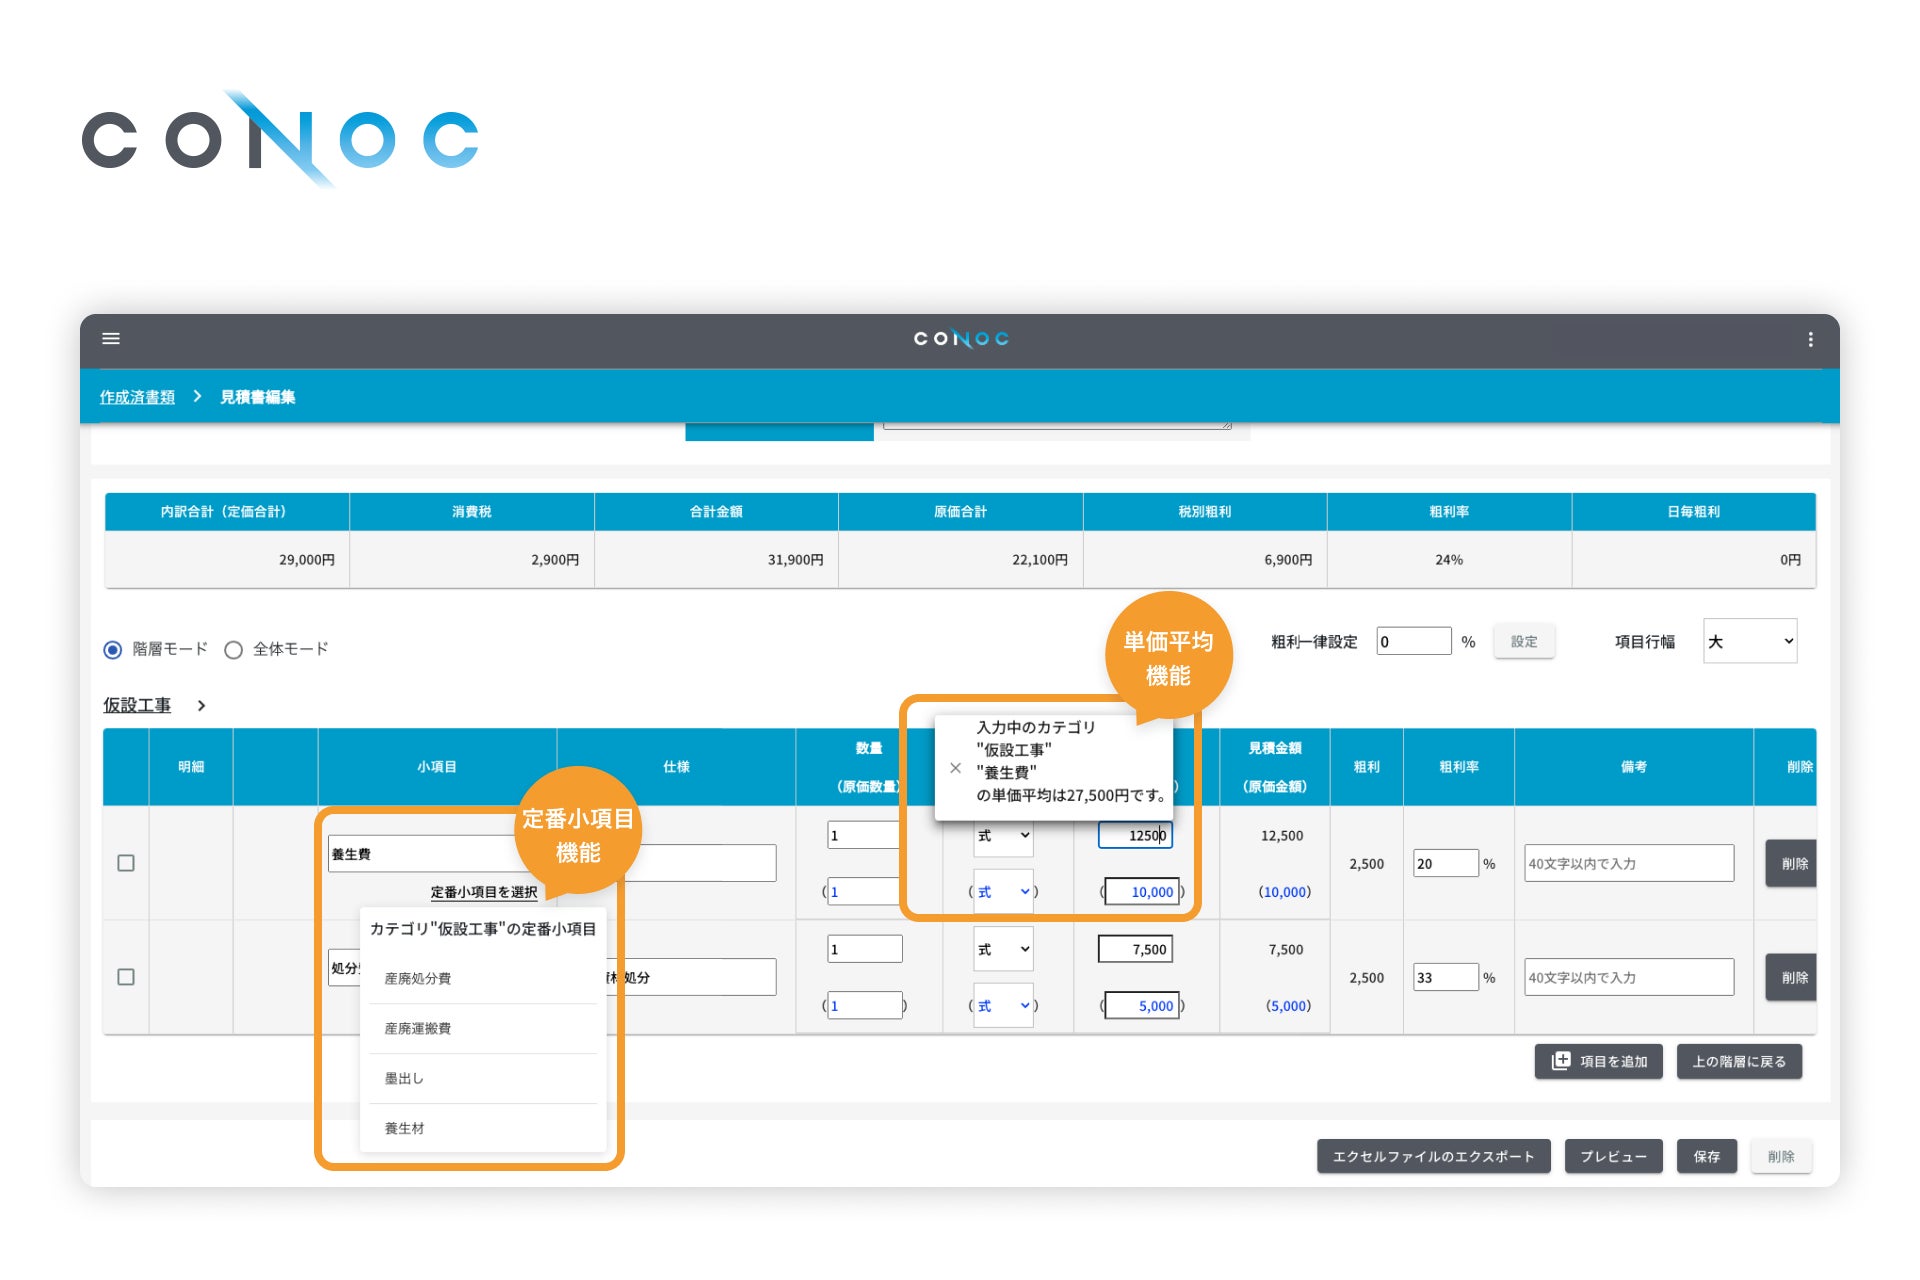Close the unit price average popup
The width and height of the screenshot is (1920, 1280).
[955, 768]
